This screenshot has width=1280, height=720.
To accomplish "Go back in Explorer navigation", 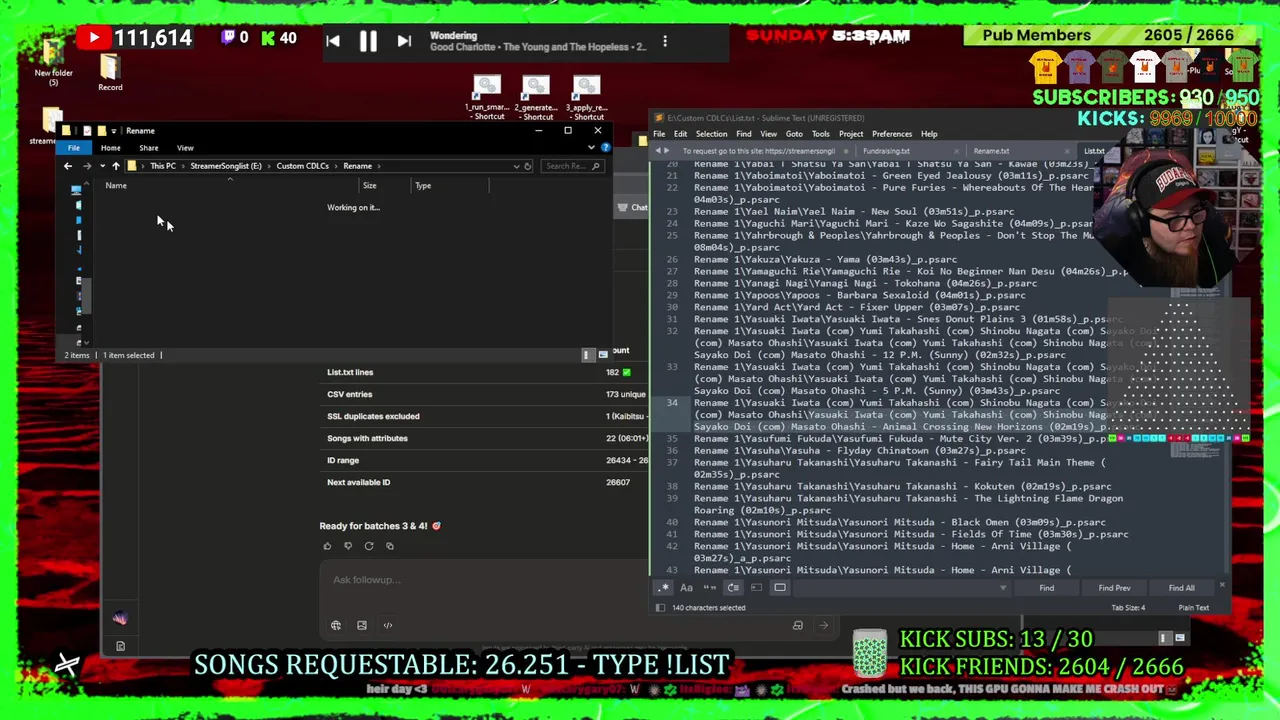I will coord(68,166).
